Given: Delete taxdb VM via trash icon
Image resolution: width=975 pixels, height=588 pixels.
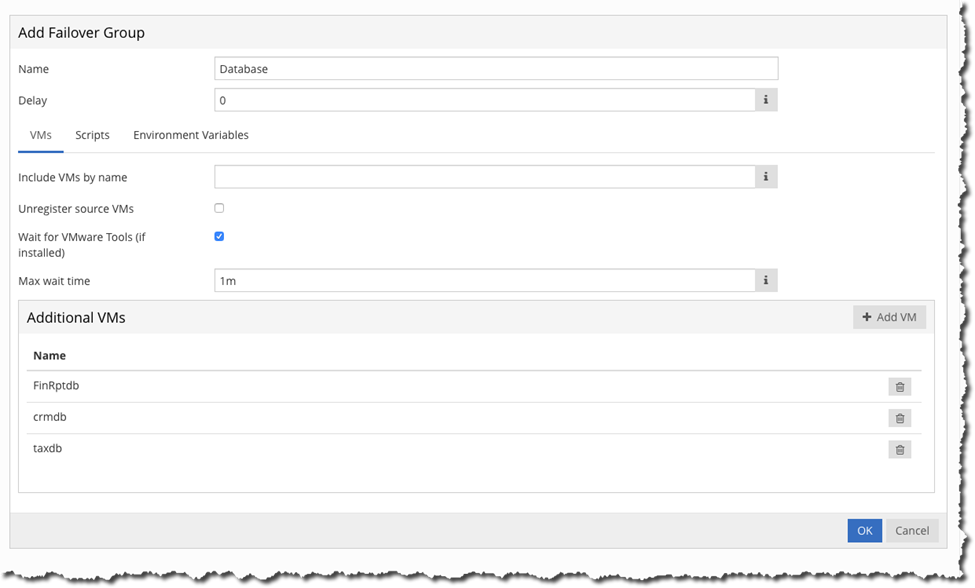Looking at the screenshot, I should pos(899,450).
